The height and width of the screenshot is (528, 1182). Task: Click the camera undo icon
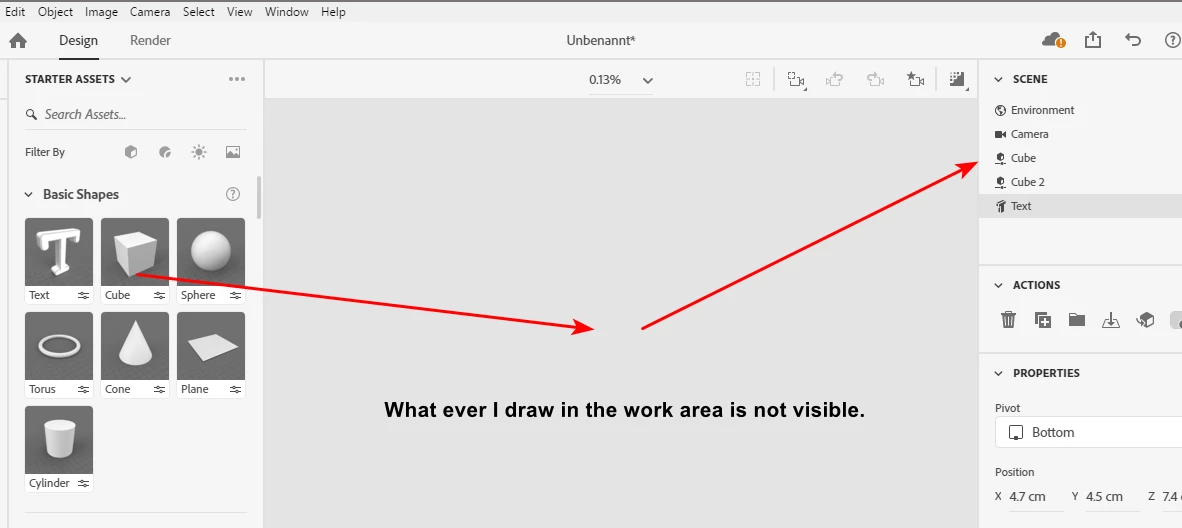(834, 79)
